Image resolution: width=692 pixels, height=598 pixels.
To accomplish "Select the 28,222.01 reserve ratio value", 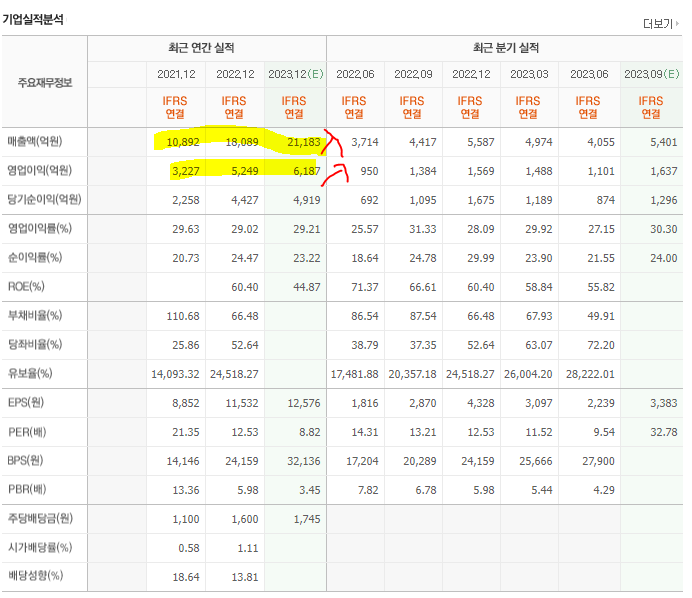I will point(590,374).
